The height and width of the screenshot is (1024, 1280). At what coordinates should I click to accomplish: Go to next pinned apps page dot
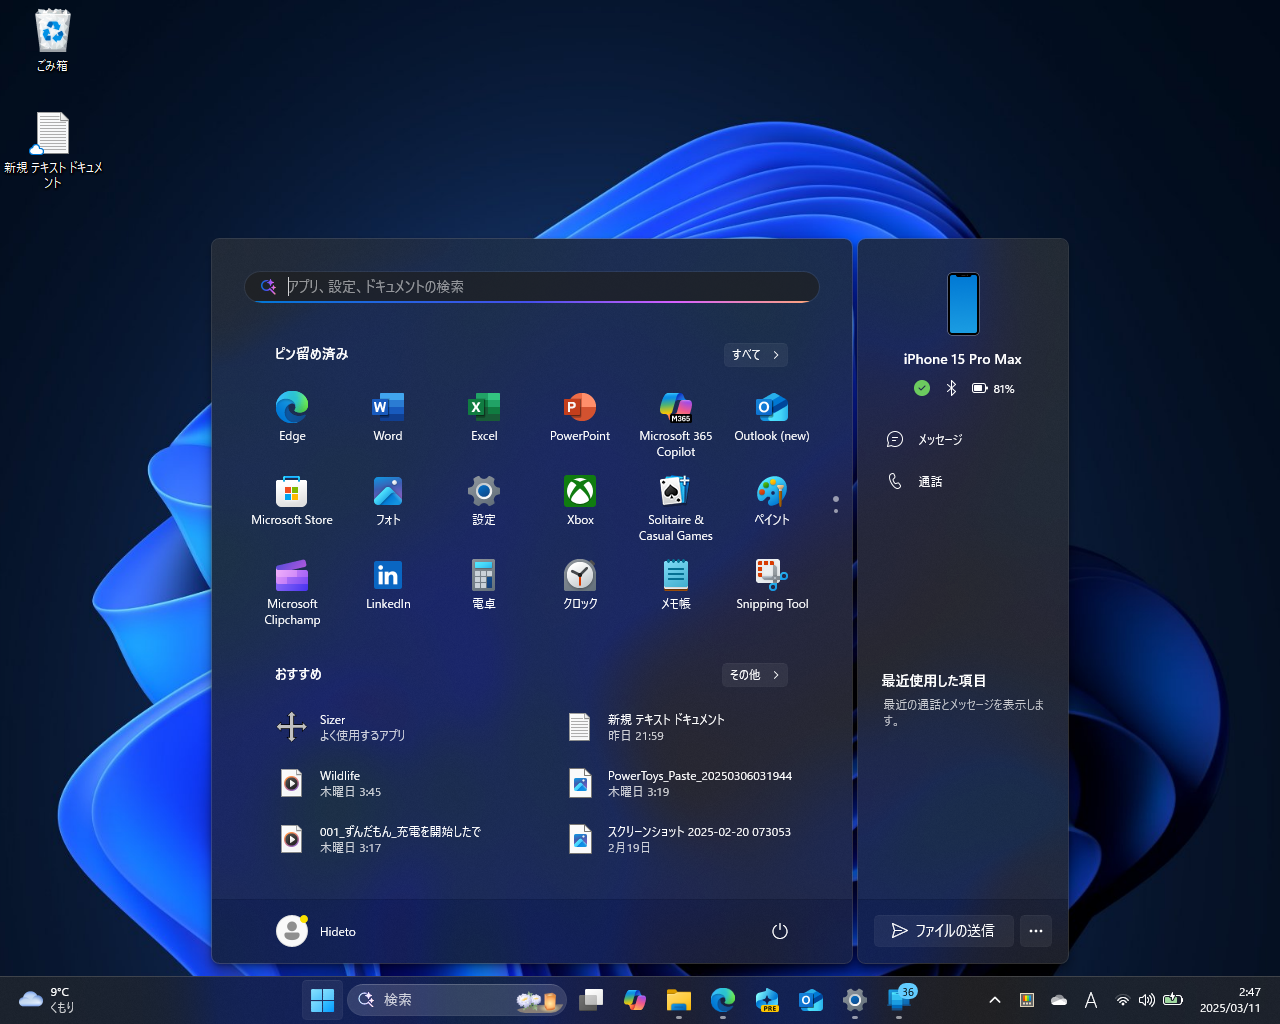point(836,511)
